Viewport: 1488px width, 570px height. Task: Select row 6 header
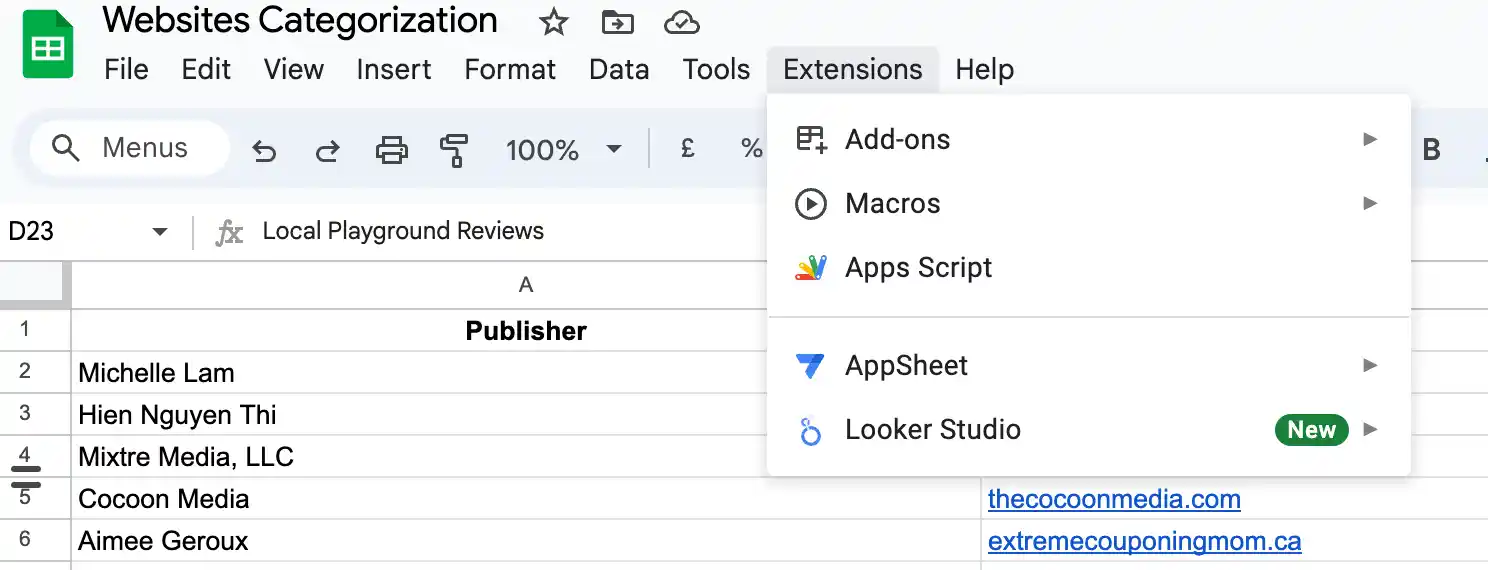pos(35,540)
